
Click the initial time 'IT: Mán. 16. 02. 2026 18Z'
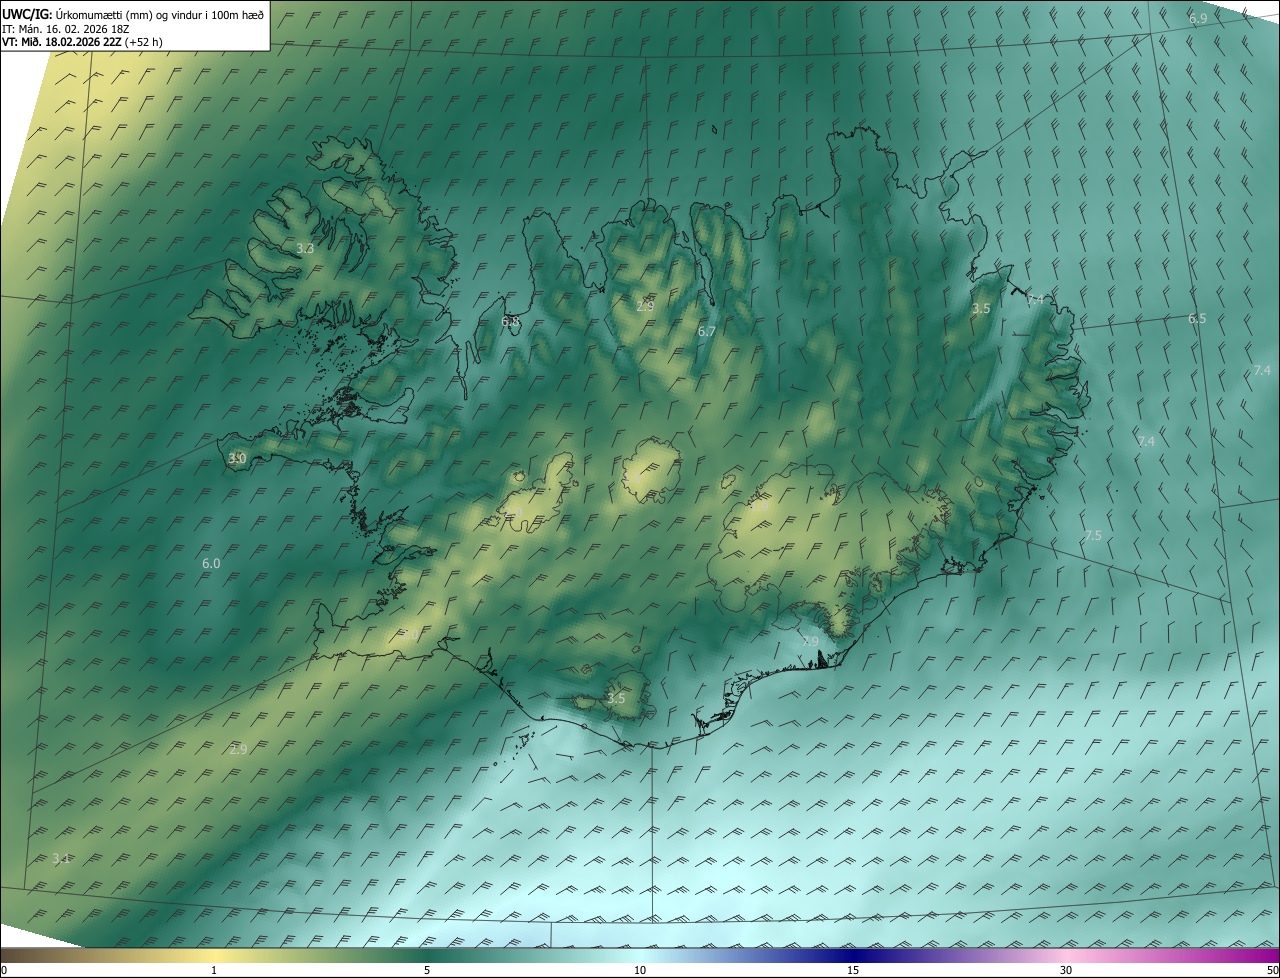coord(64,30)
